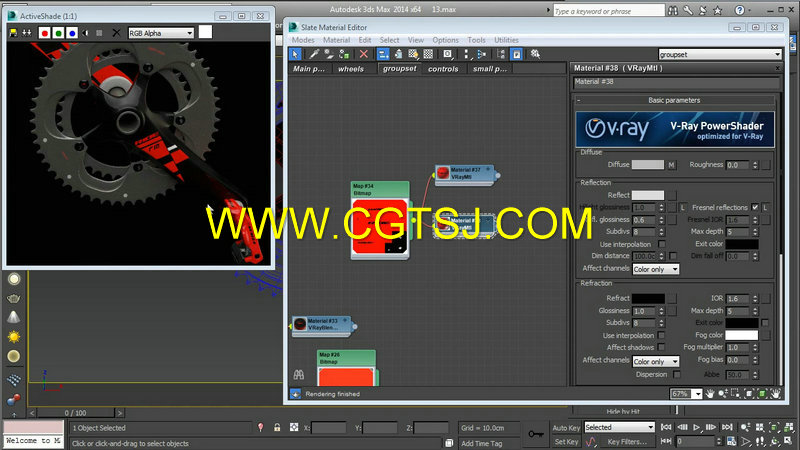The height and width of the screenshot is (450, 800).
Task: Enable Affect shadows checkbox
Action: [x=661, y=347]
